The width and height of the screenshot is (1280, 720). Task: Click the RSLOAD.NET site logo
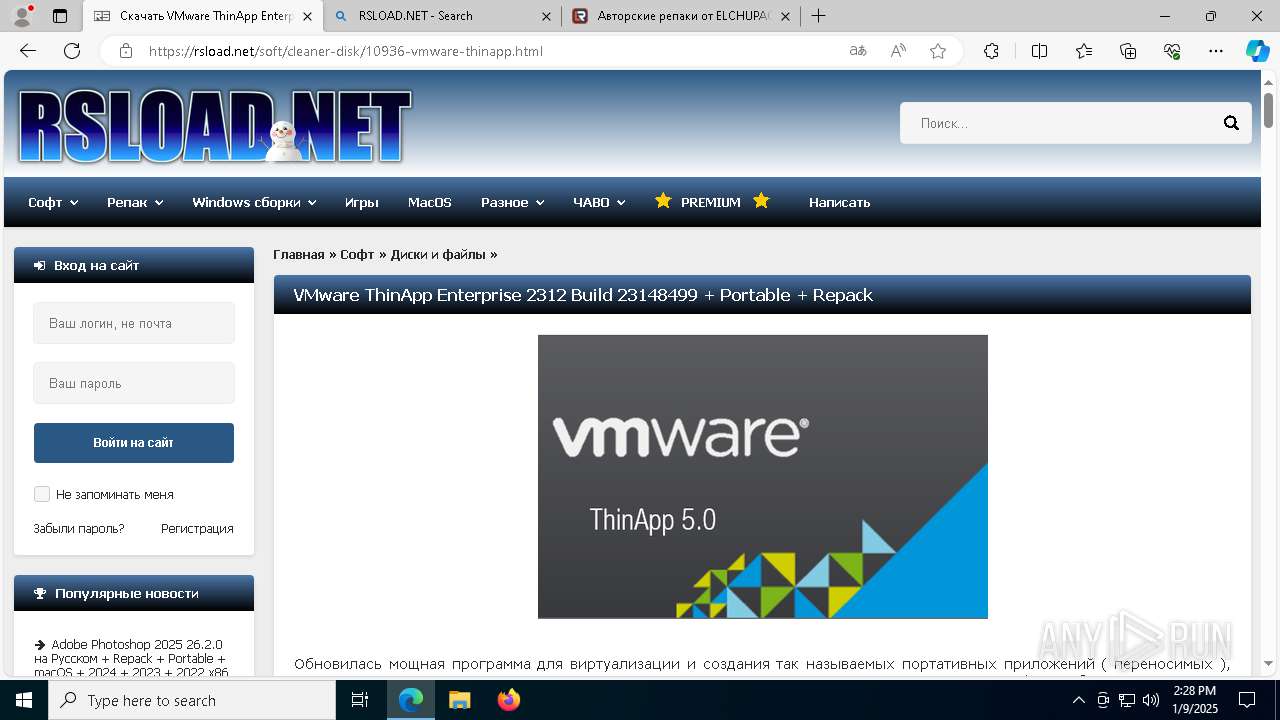click(x=215, y=127)
